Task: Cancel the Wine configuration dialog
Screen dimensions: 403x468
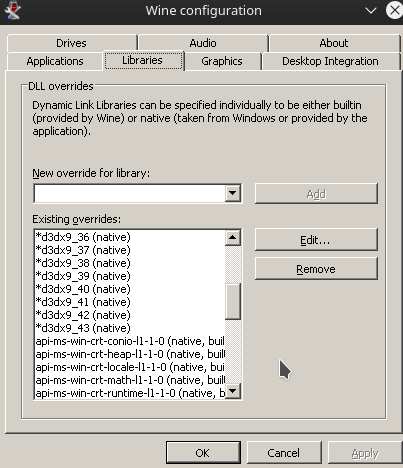Action: pyautogui.click(x=284, y=453)
